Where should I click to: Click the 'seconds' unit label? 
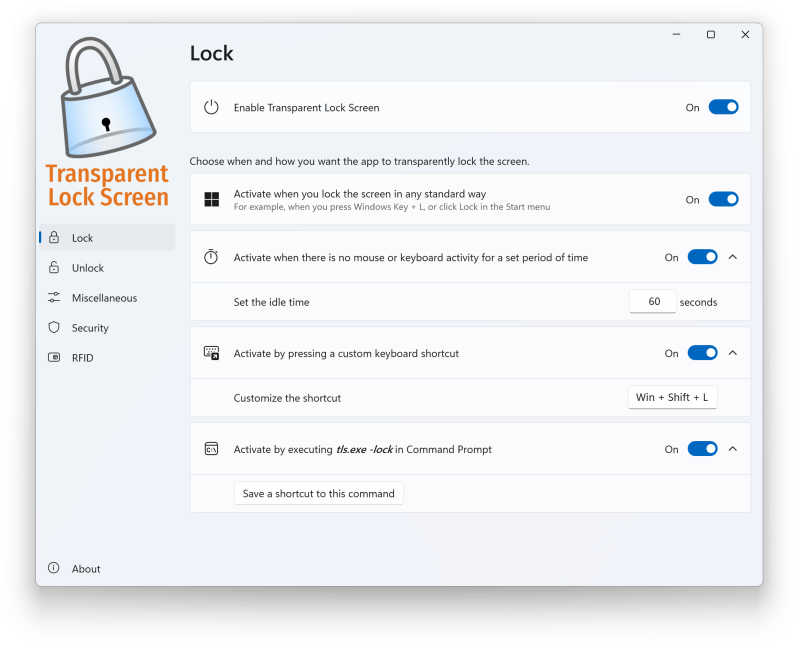[698, 302]
